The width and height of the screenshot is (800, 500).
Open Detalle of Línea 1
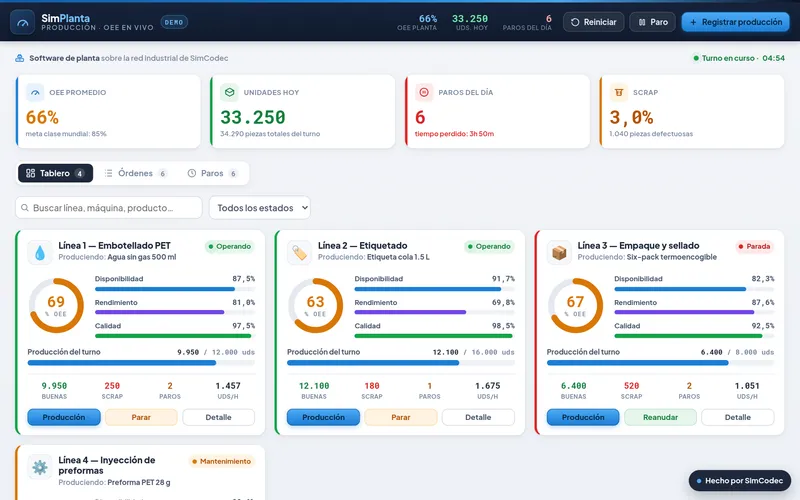218,417
